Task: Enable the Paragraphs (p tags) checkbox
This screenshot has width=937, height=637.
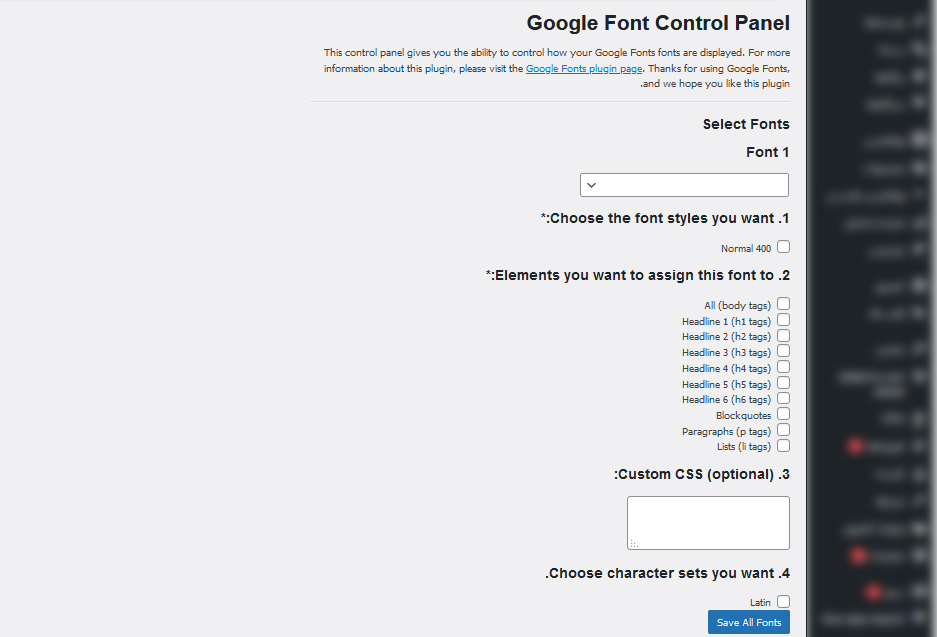Action: coord(783,430)
